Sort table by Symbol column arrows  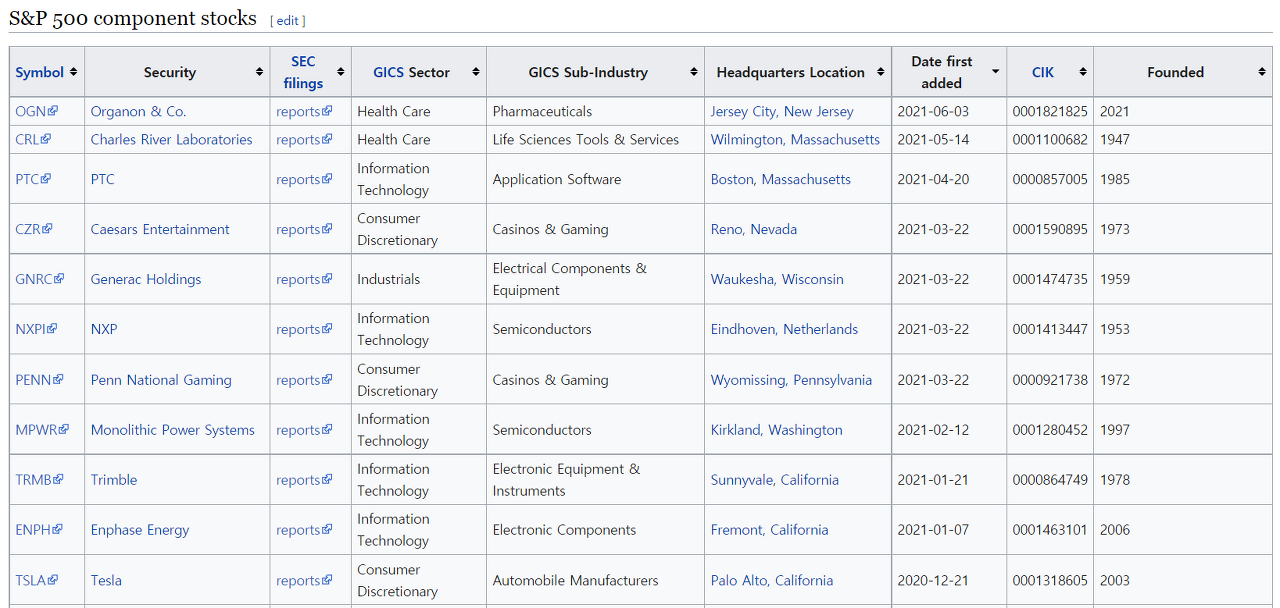click(73, 72)
